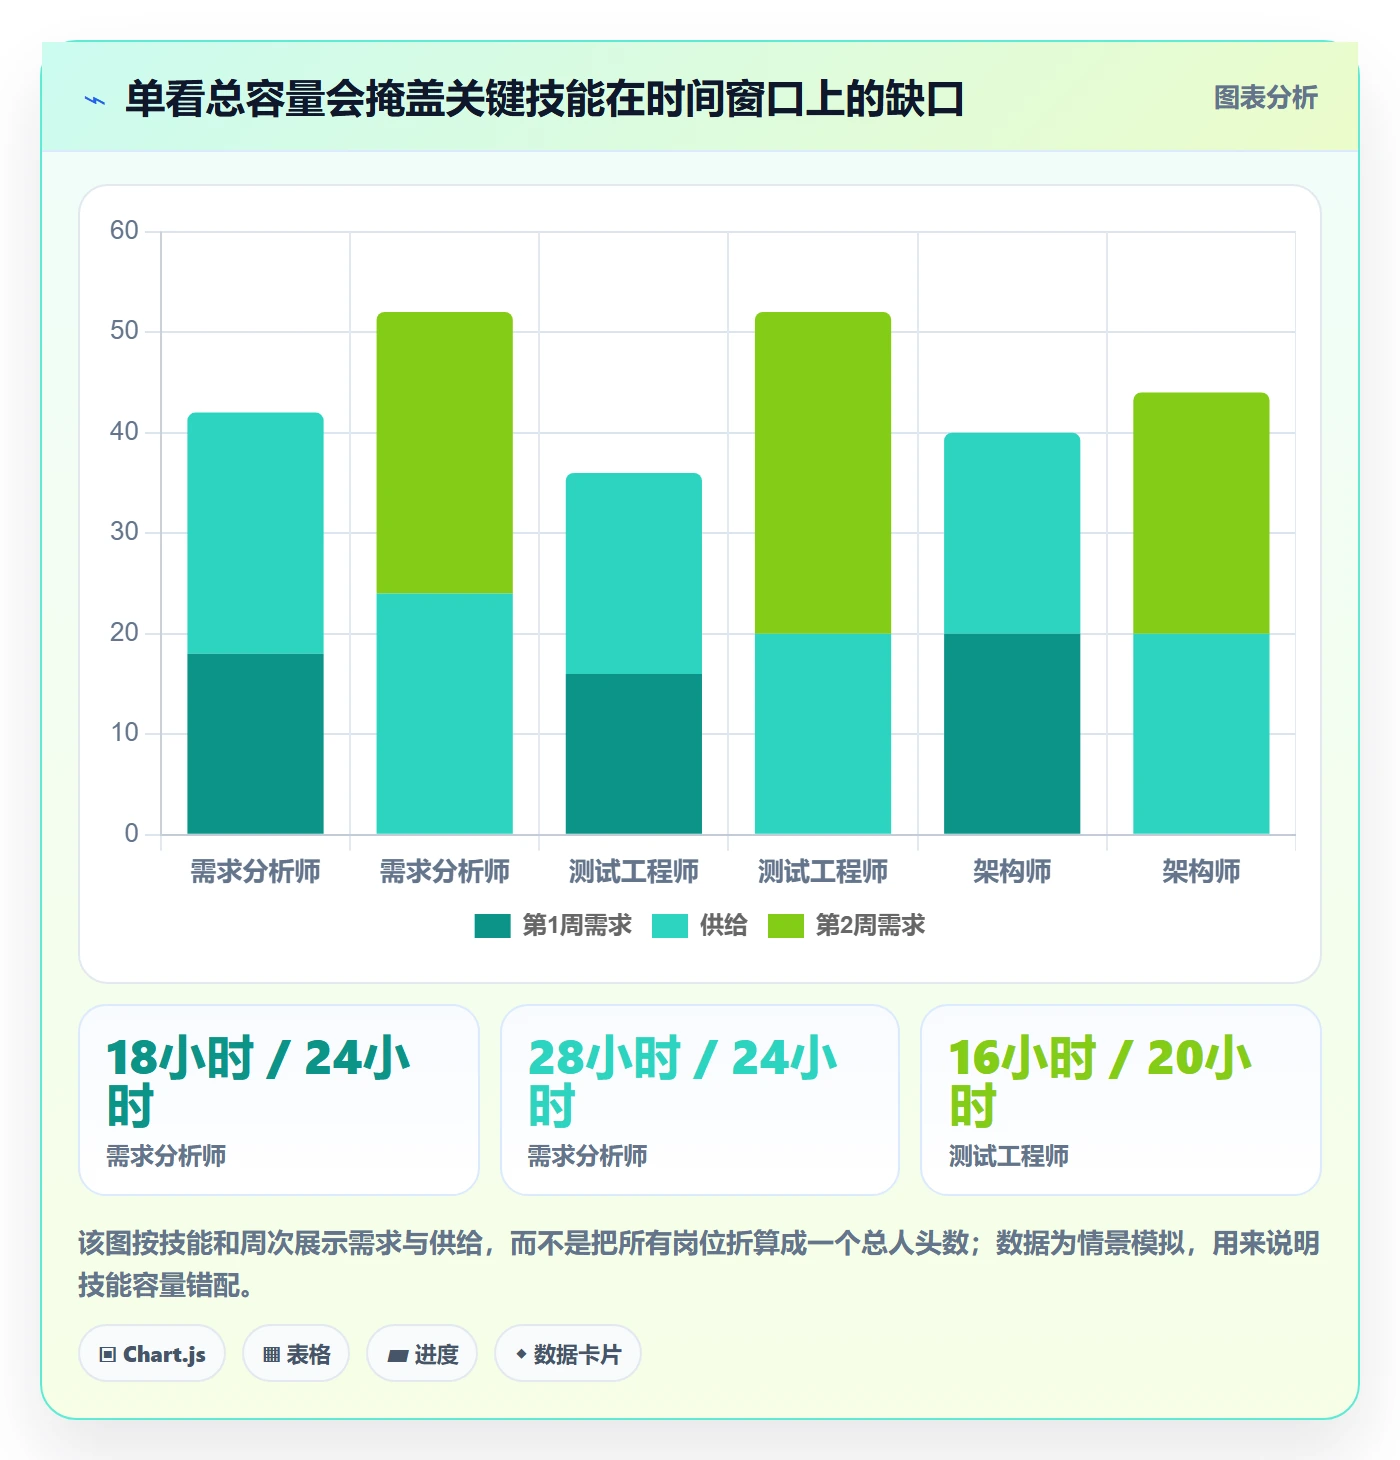Viewport: 1400px width, 1460px height.
Task: Click the light teal bottom segment reaching 24
Action: tap(444, 714)
